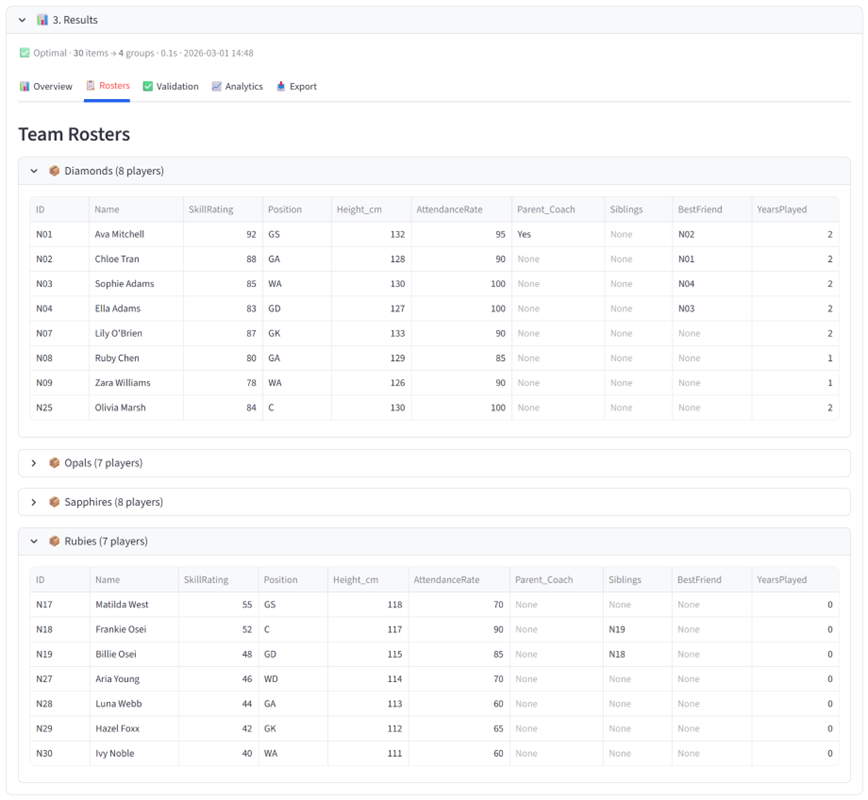
Task: Click the Overview tab chart icon
Action: (25, 87)
